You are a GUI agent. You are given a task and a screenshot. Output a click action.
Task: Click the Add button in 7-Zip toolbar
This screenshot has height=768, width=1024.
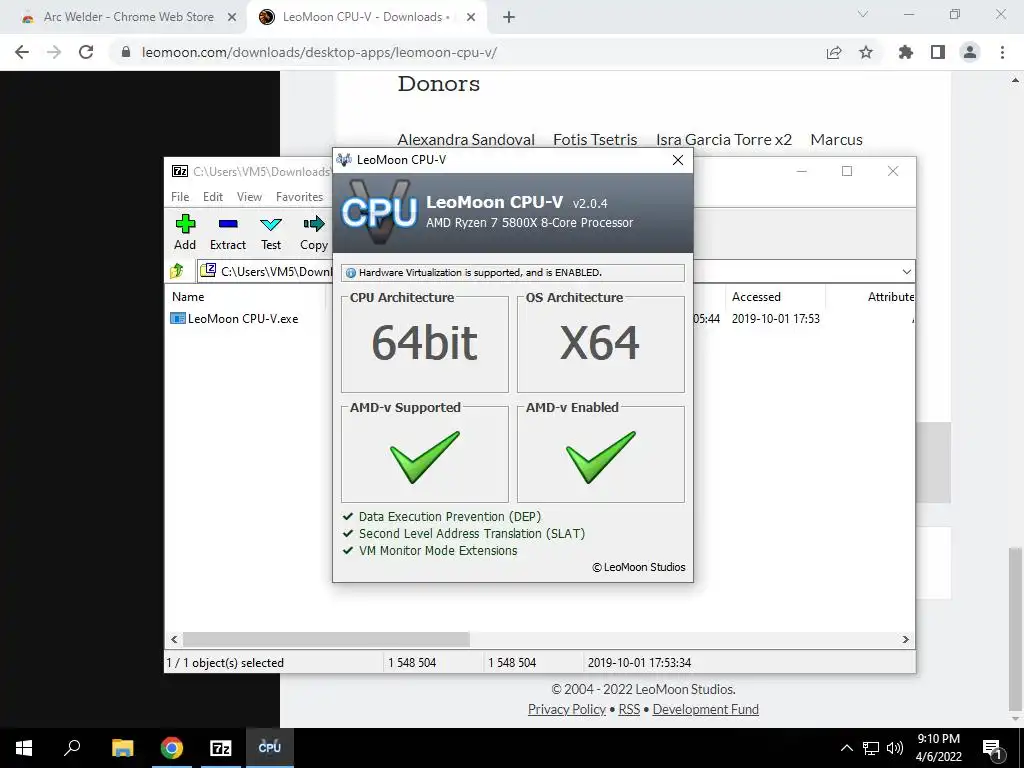pyautogui.click(x=185, y=232)
